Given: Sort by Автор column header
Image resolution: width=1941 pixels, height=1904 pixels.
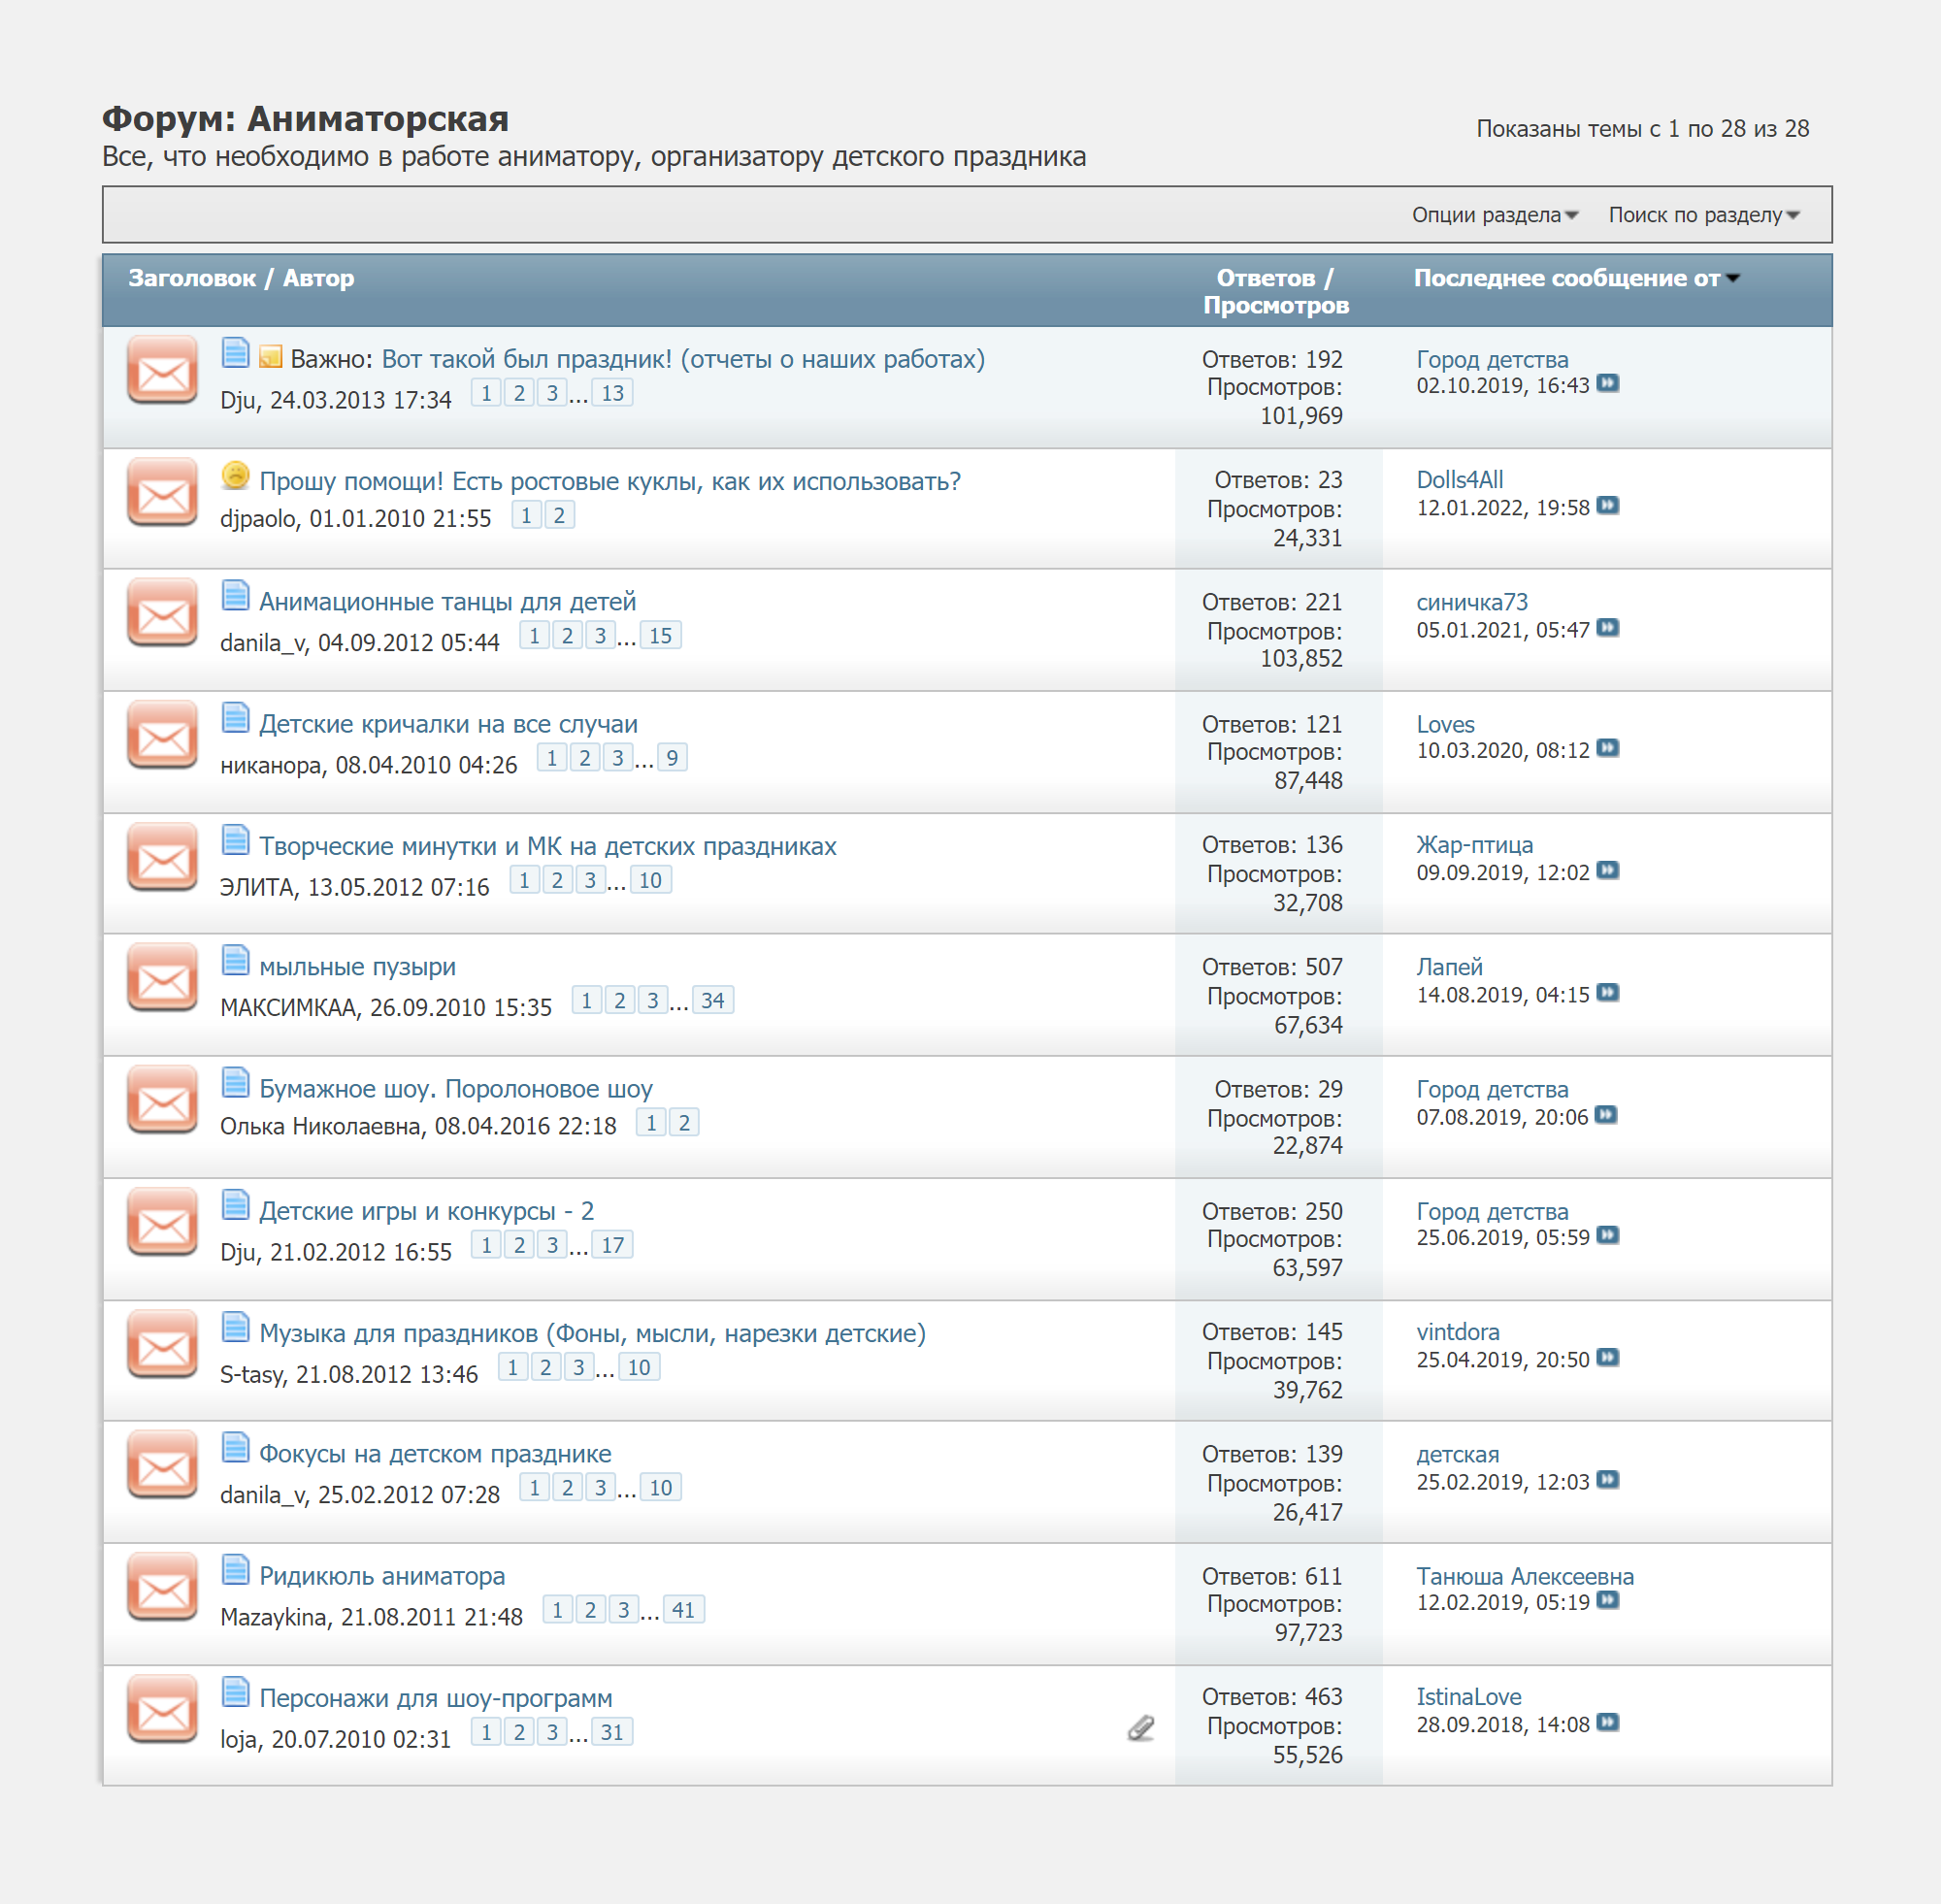Looking at the screenshot, I should pos(318,278).
